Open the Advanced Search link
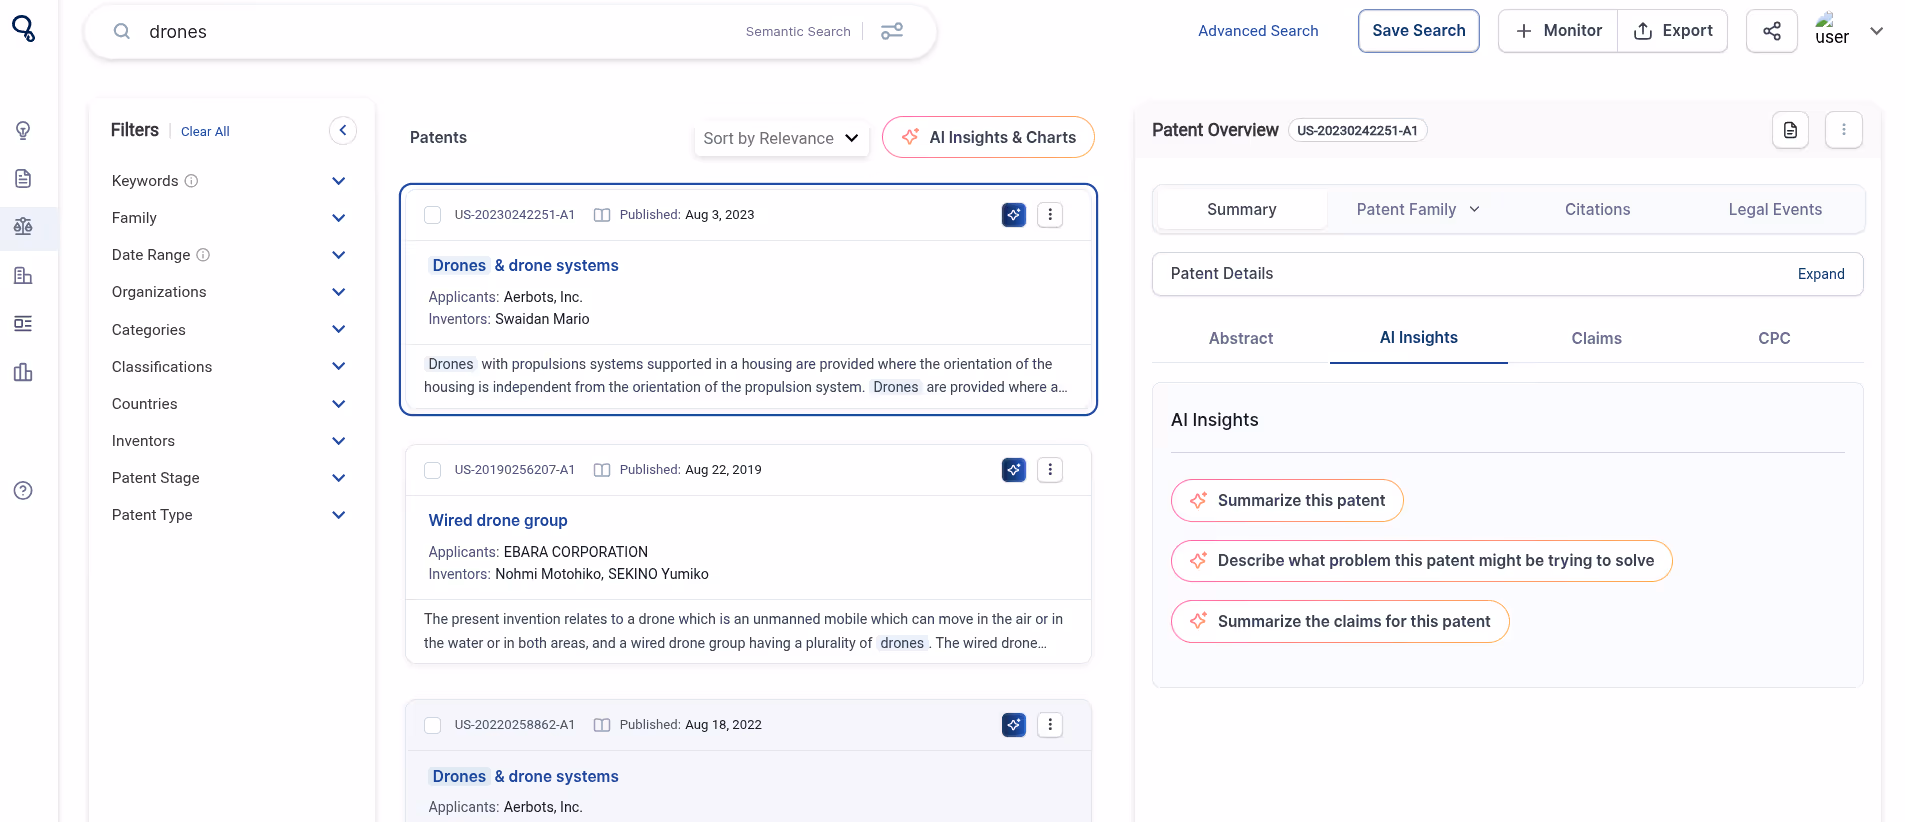The image size is (1905, 822). pos(1258,31)
